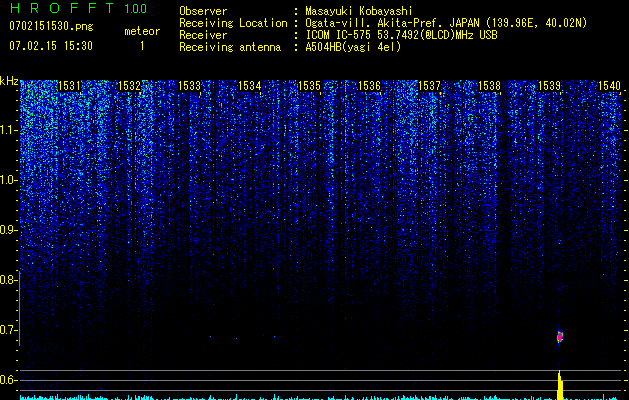Click the A504HB(yagi 4el) antenna text
Screen dimensions: 629x400
[353, 47]
